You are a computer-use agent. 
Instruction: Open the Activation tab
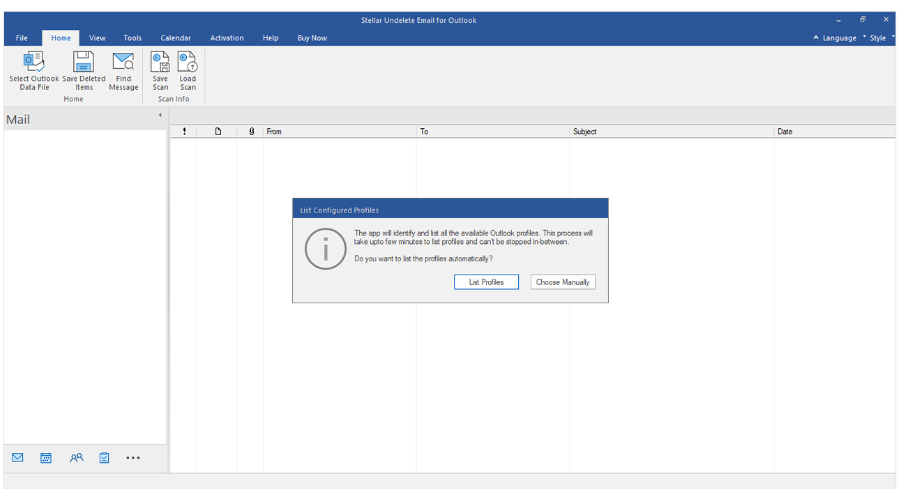pos(227,38)
